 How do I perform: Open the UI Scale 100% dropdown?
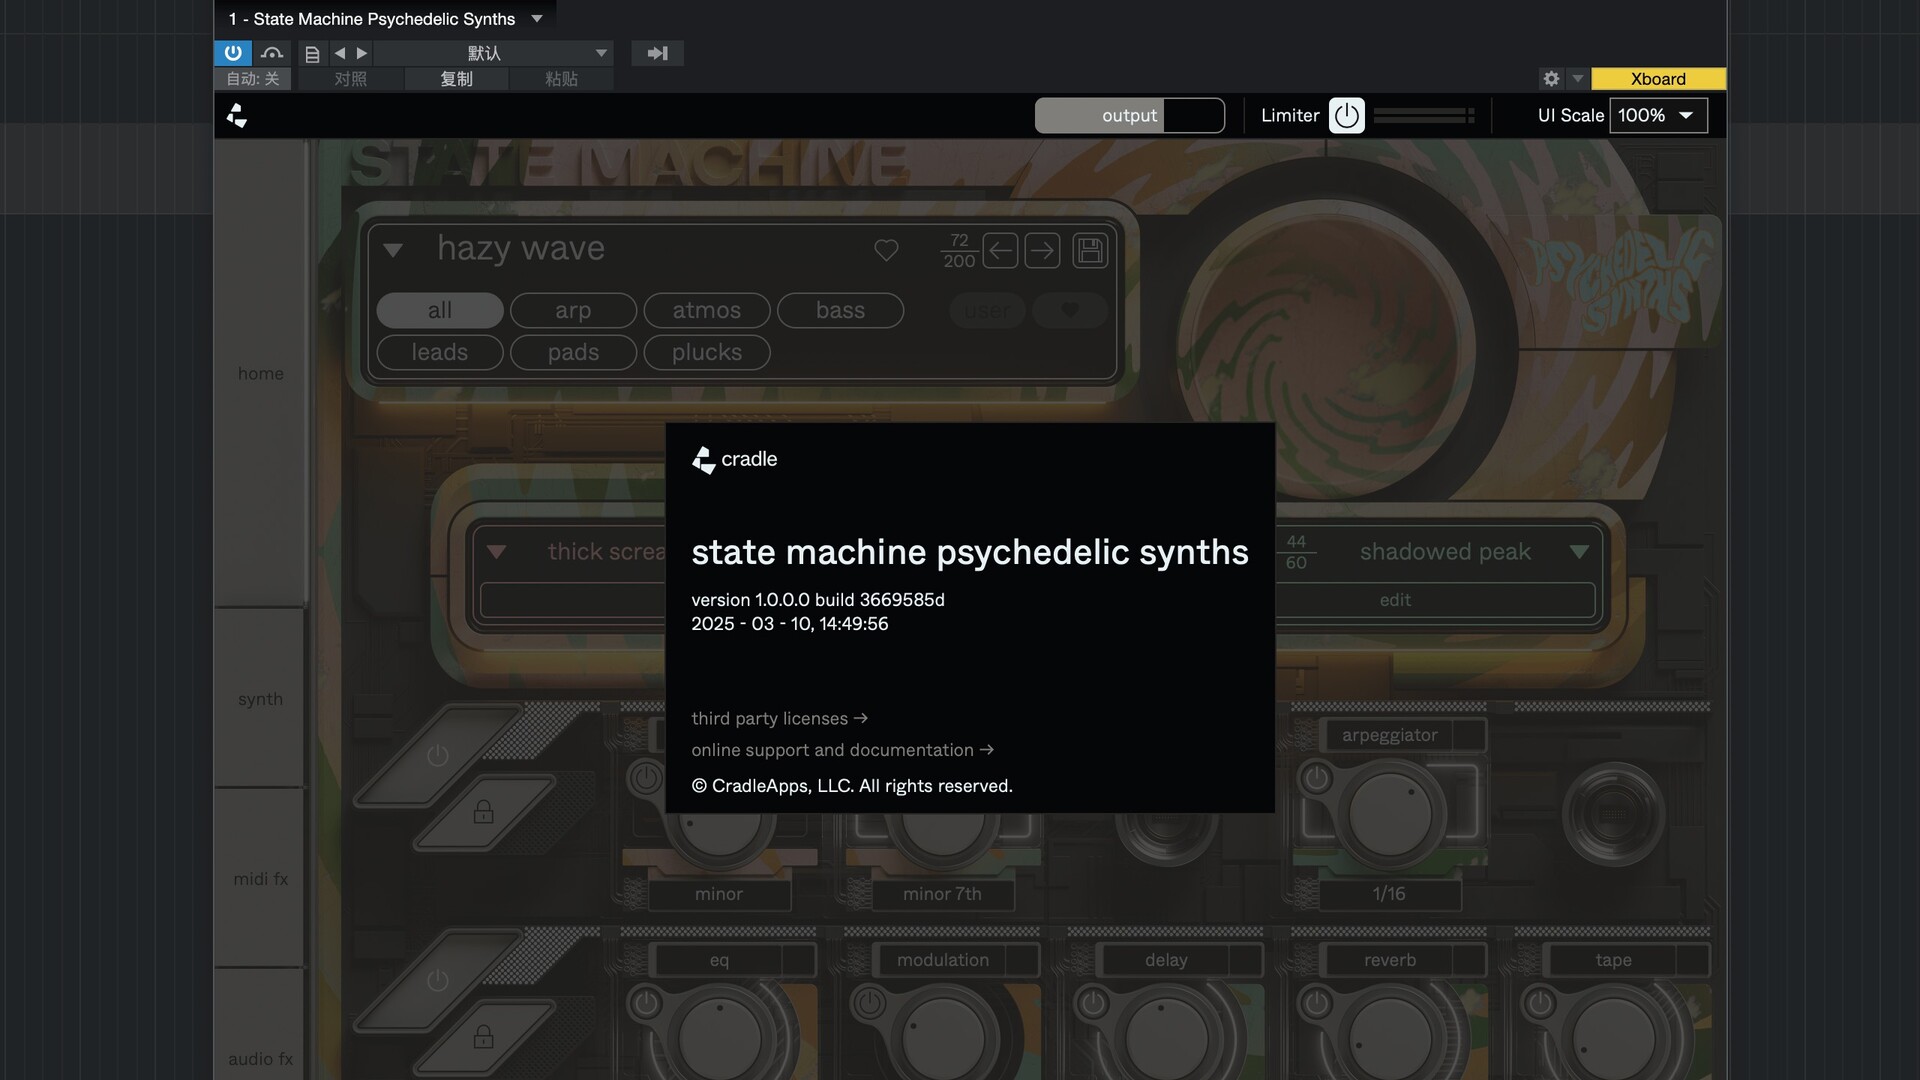point(1658,116)
